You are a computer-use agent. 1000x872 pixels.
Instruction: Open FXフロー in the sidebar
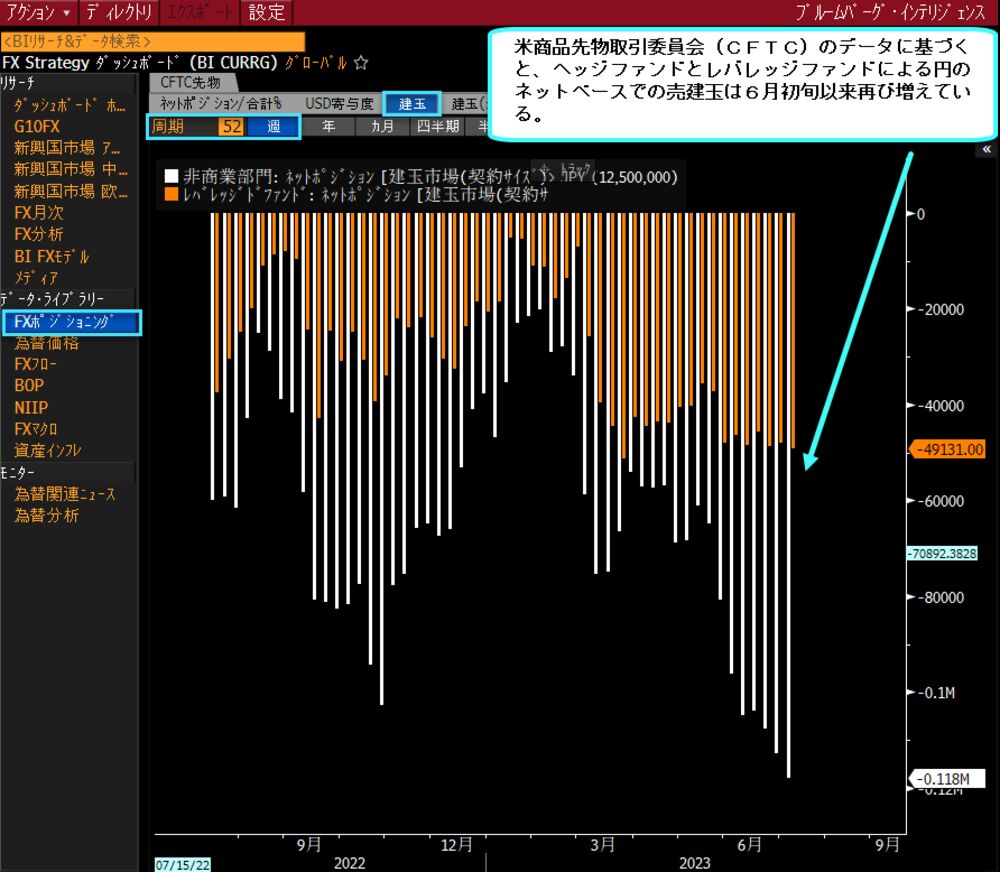pos(36,364)
